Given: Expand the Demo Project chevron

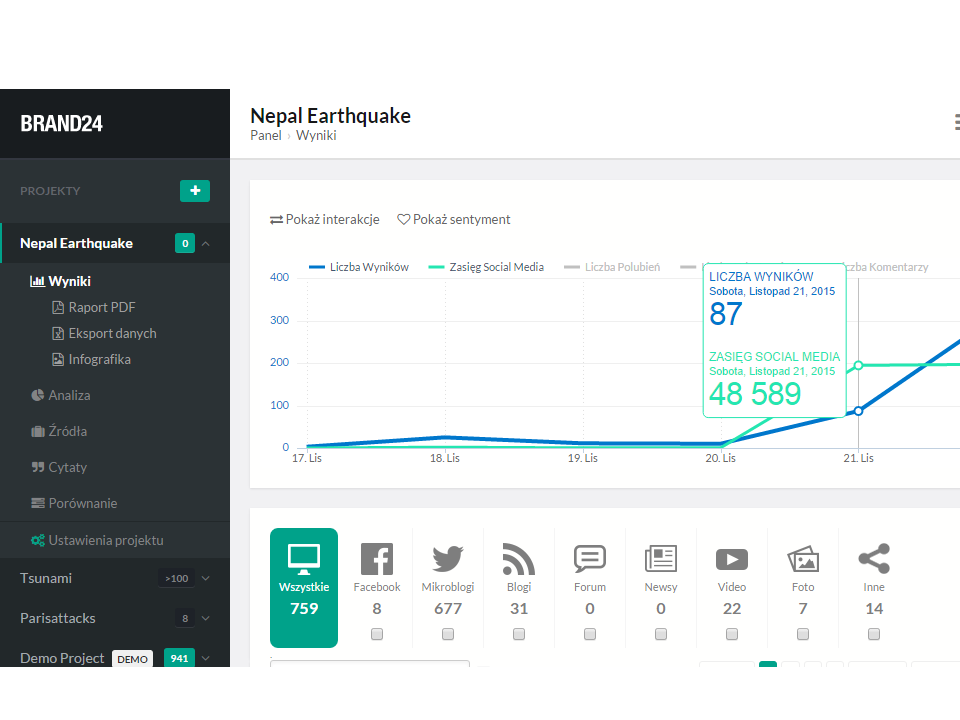Looking at the screenshot, I should point(206,658).
